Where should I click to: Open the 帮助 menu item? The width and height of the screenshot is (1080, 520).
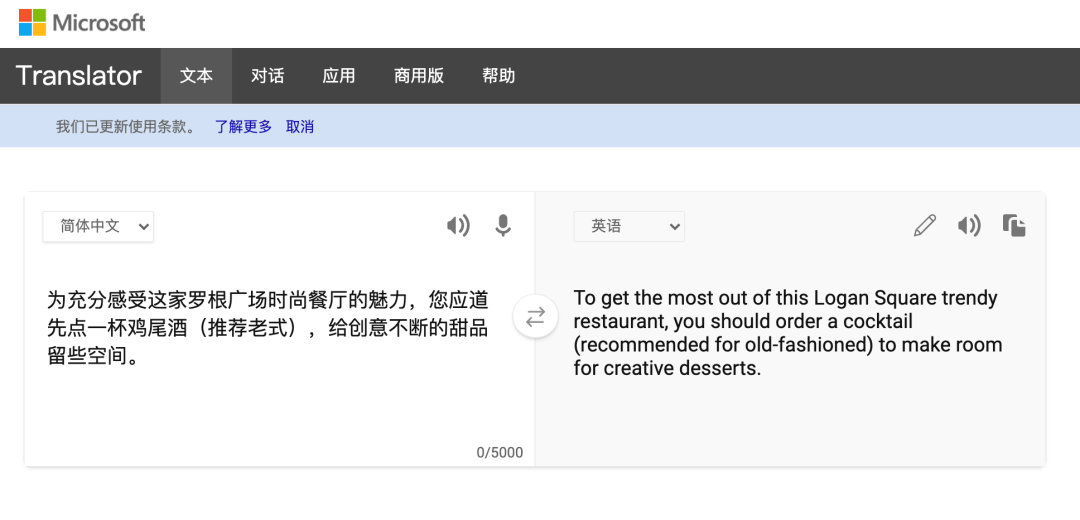499,76
